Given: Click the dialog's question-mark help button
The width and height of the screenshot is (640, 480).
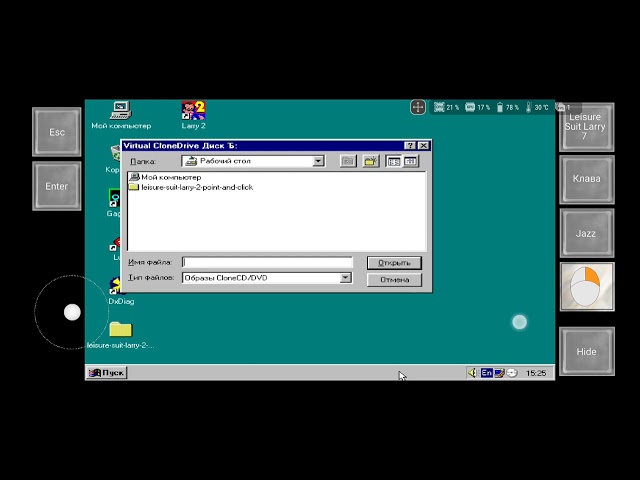Looking at the screenshot, I should click(x=410, y=146).
